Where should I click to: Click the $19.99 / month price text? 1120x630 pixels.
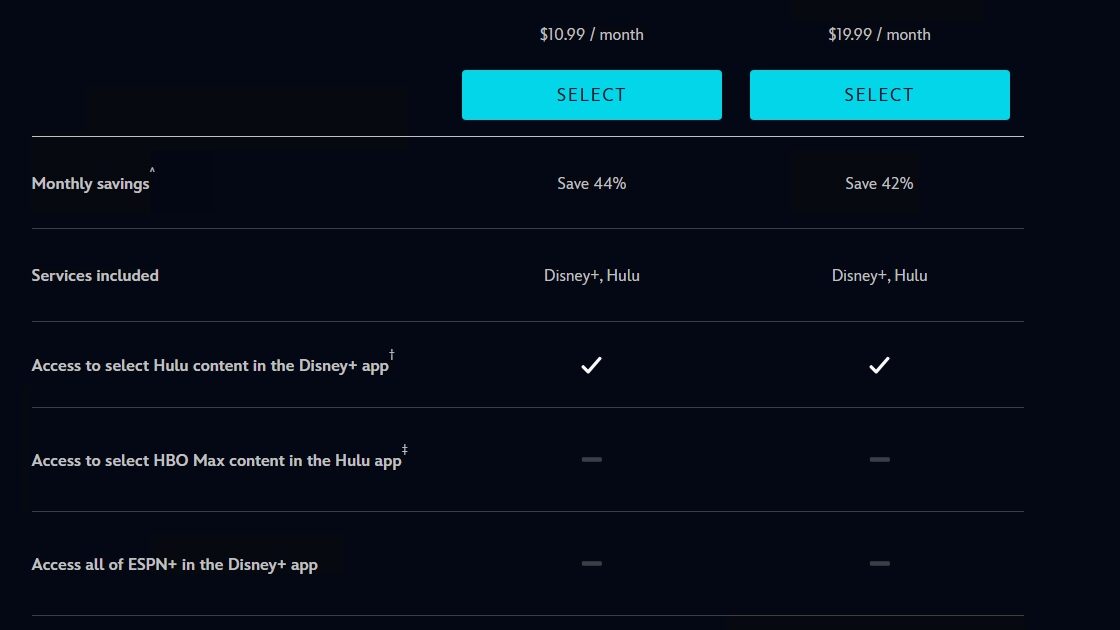(879, 34)
